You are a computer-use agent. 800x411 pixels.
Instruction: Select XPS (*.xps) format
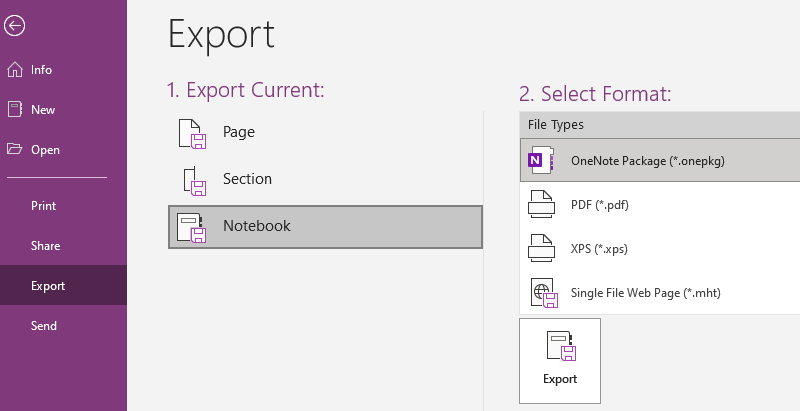click(x=660, y=248)
